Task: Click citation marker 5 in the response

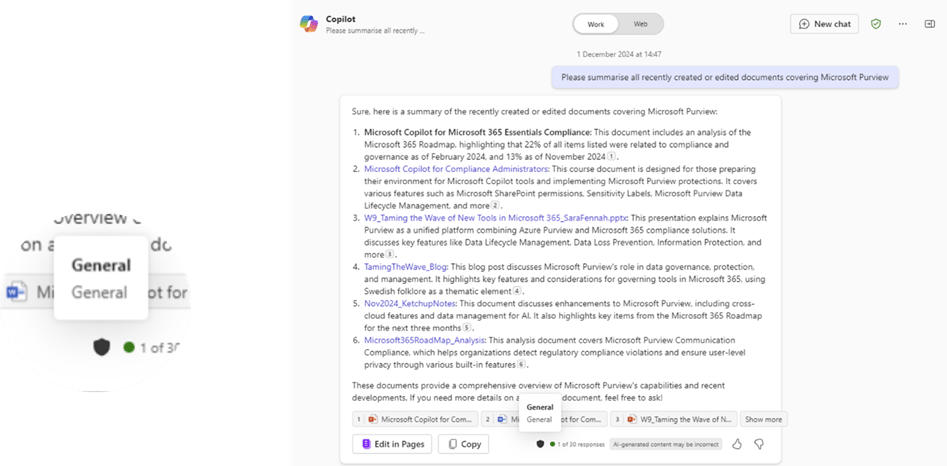Action: [467, 328]
